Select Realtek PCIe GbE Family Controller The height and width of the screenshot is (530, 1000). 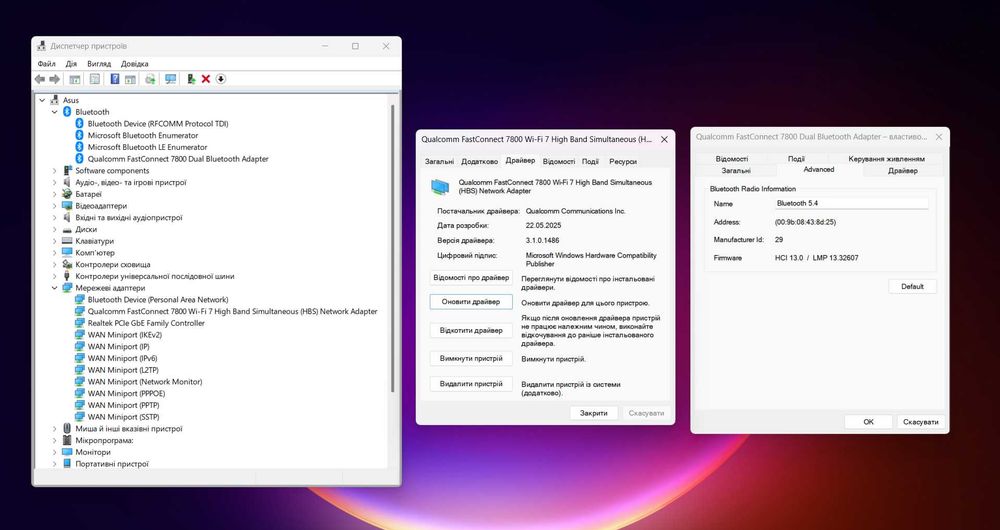(146, 323)
